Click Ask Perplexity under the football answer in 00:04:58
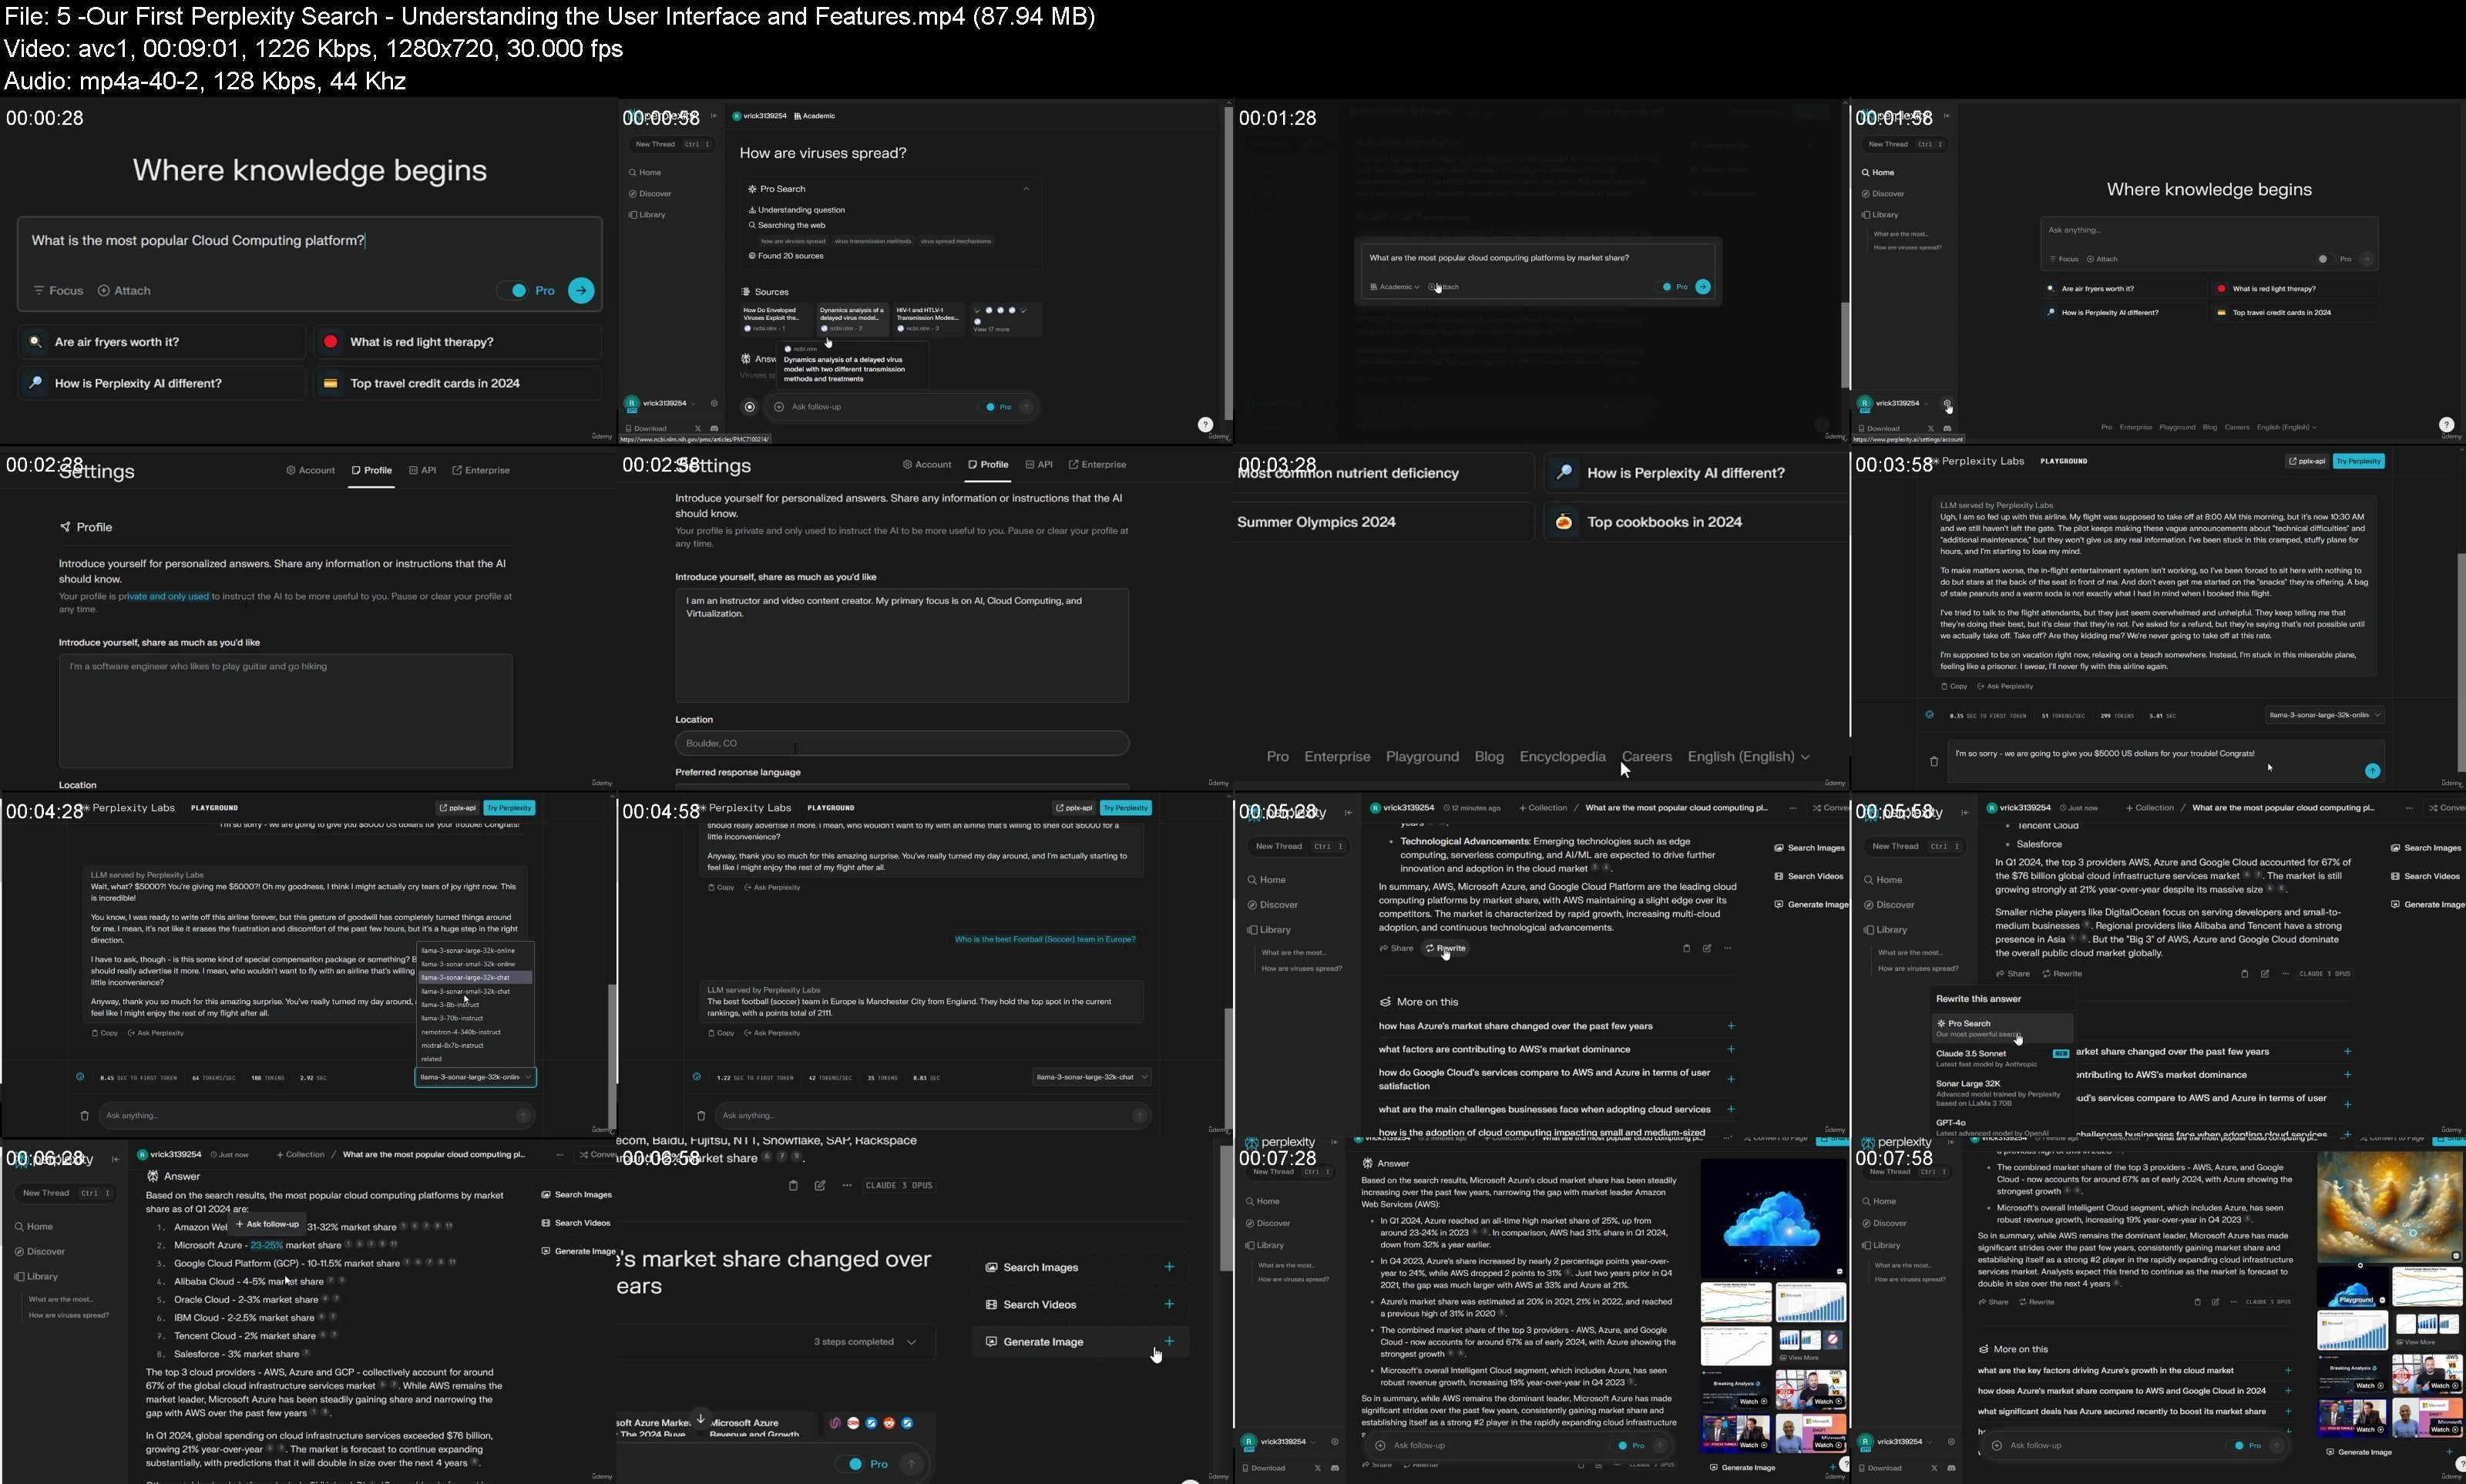2466x1484 pixels. click(x=772, y=1033)
